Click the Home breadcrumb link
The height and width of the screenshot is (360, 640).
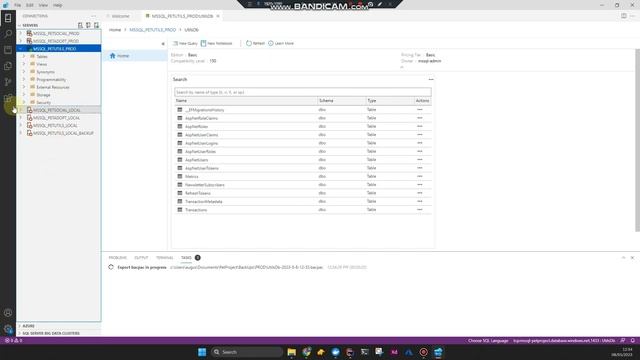[115, 30]
